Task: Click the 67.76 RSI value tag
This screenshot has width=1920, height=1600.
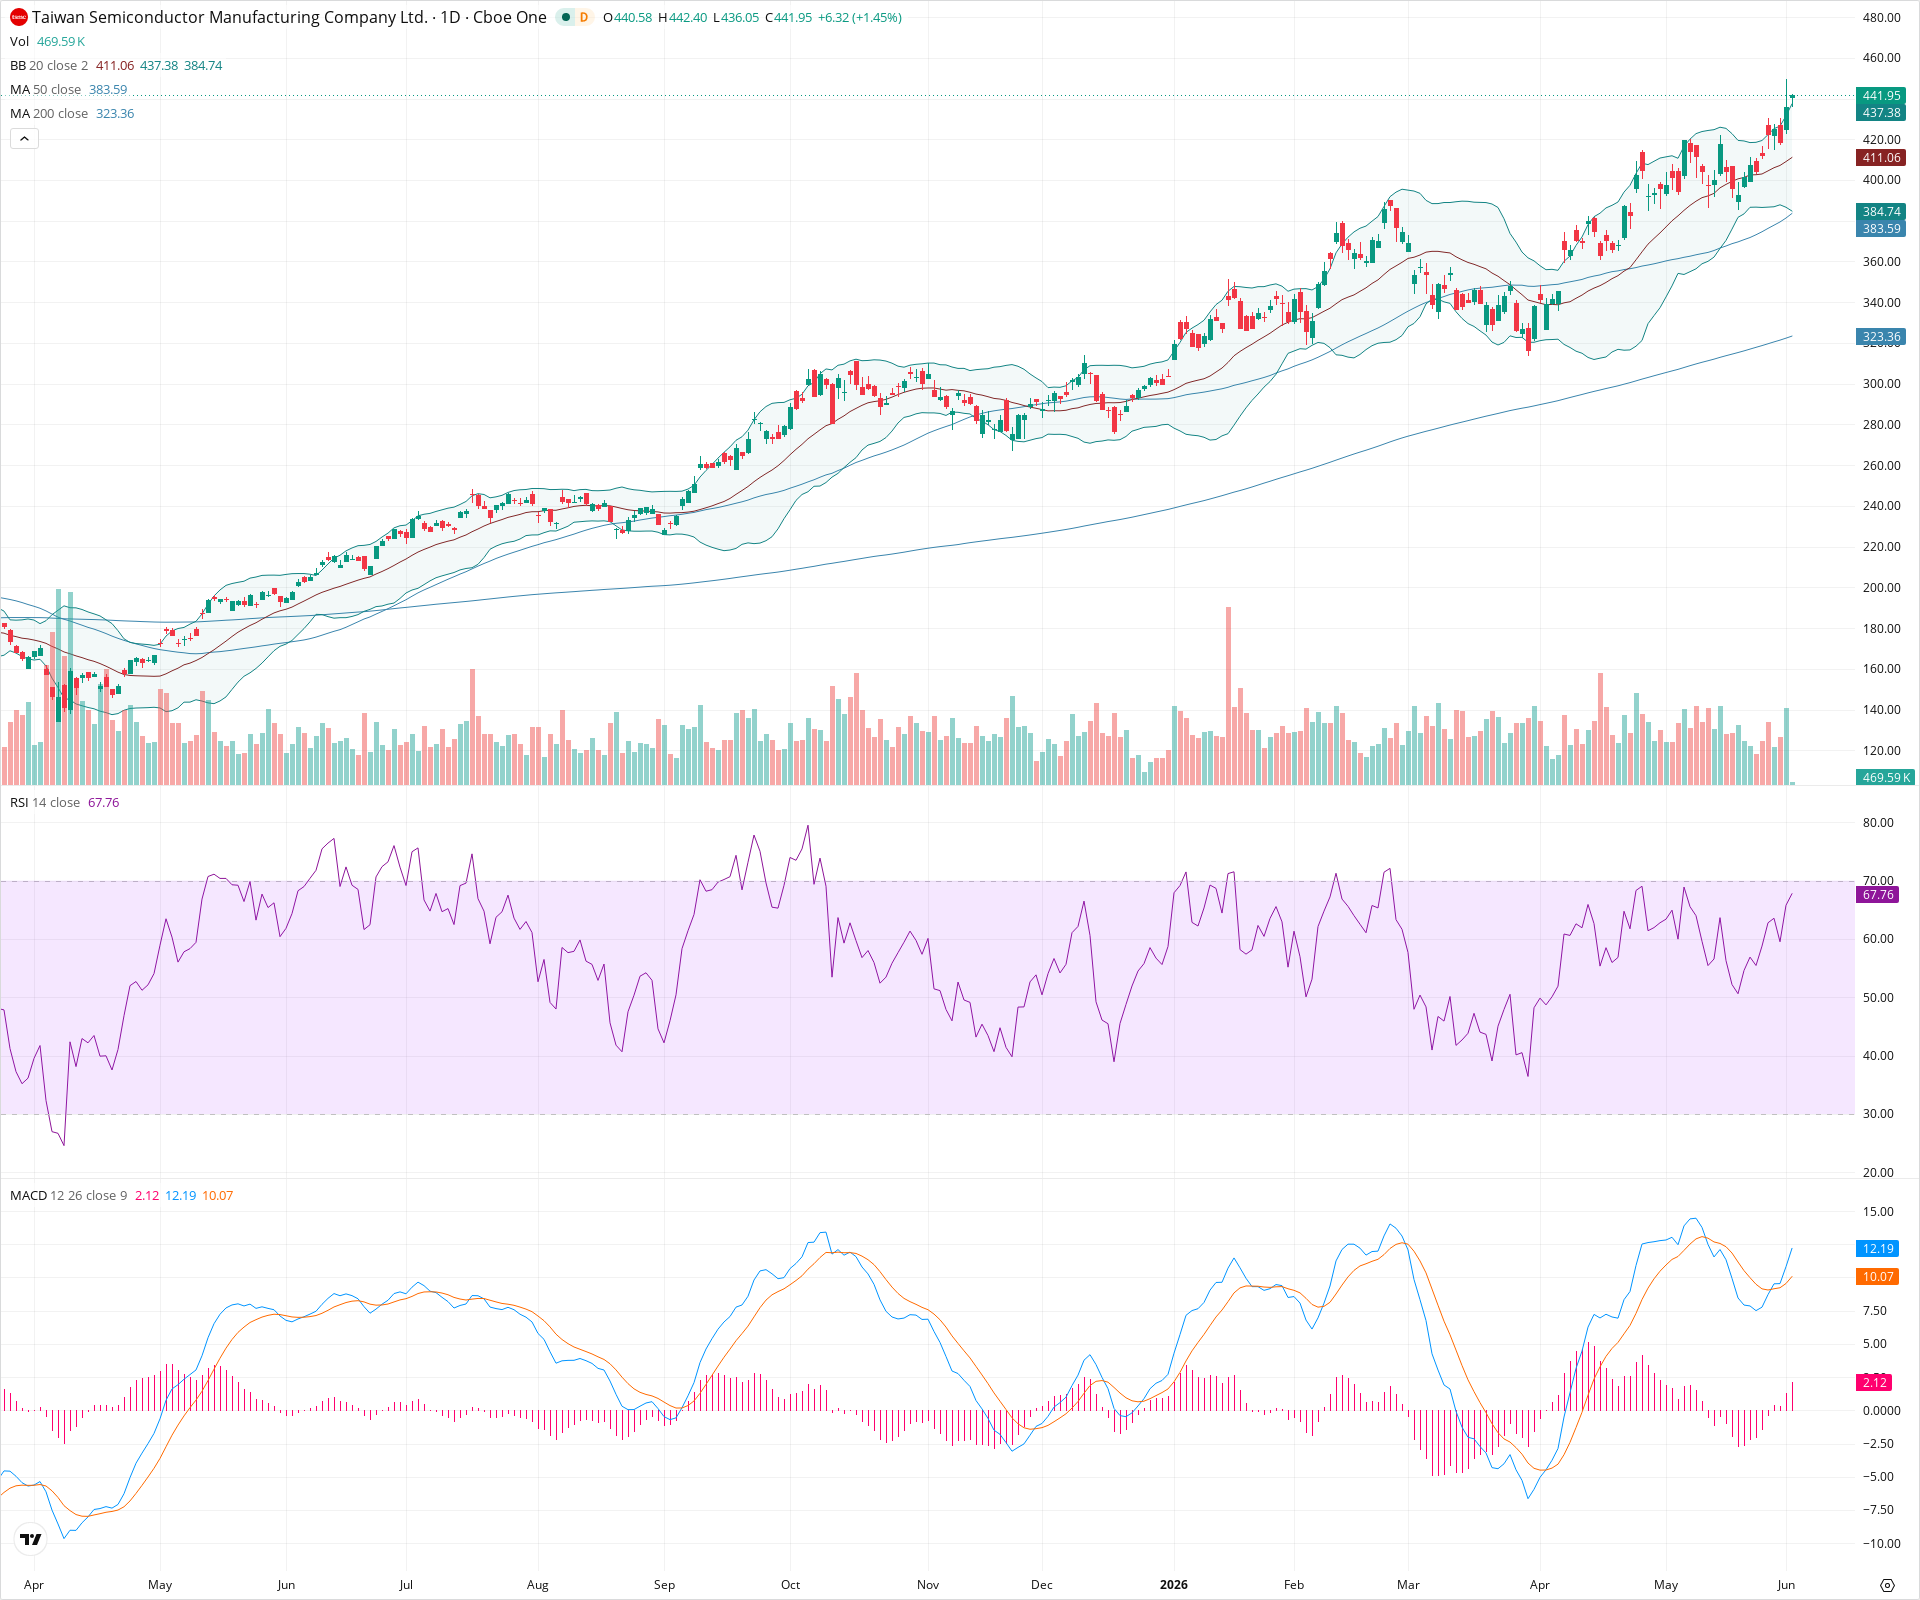Action: tap(1878, 895)
